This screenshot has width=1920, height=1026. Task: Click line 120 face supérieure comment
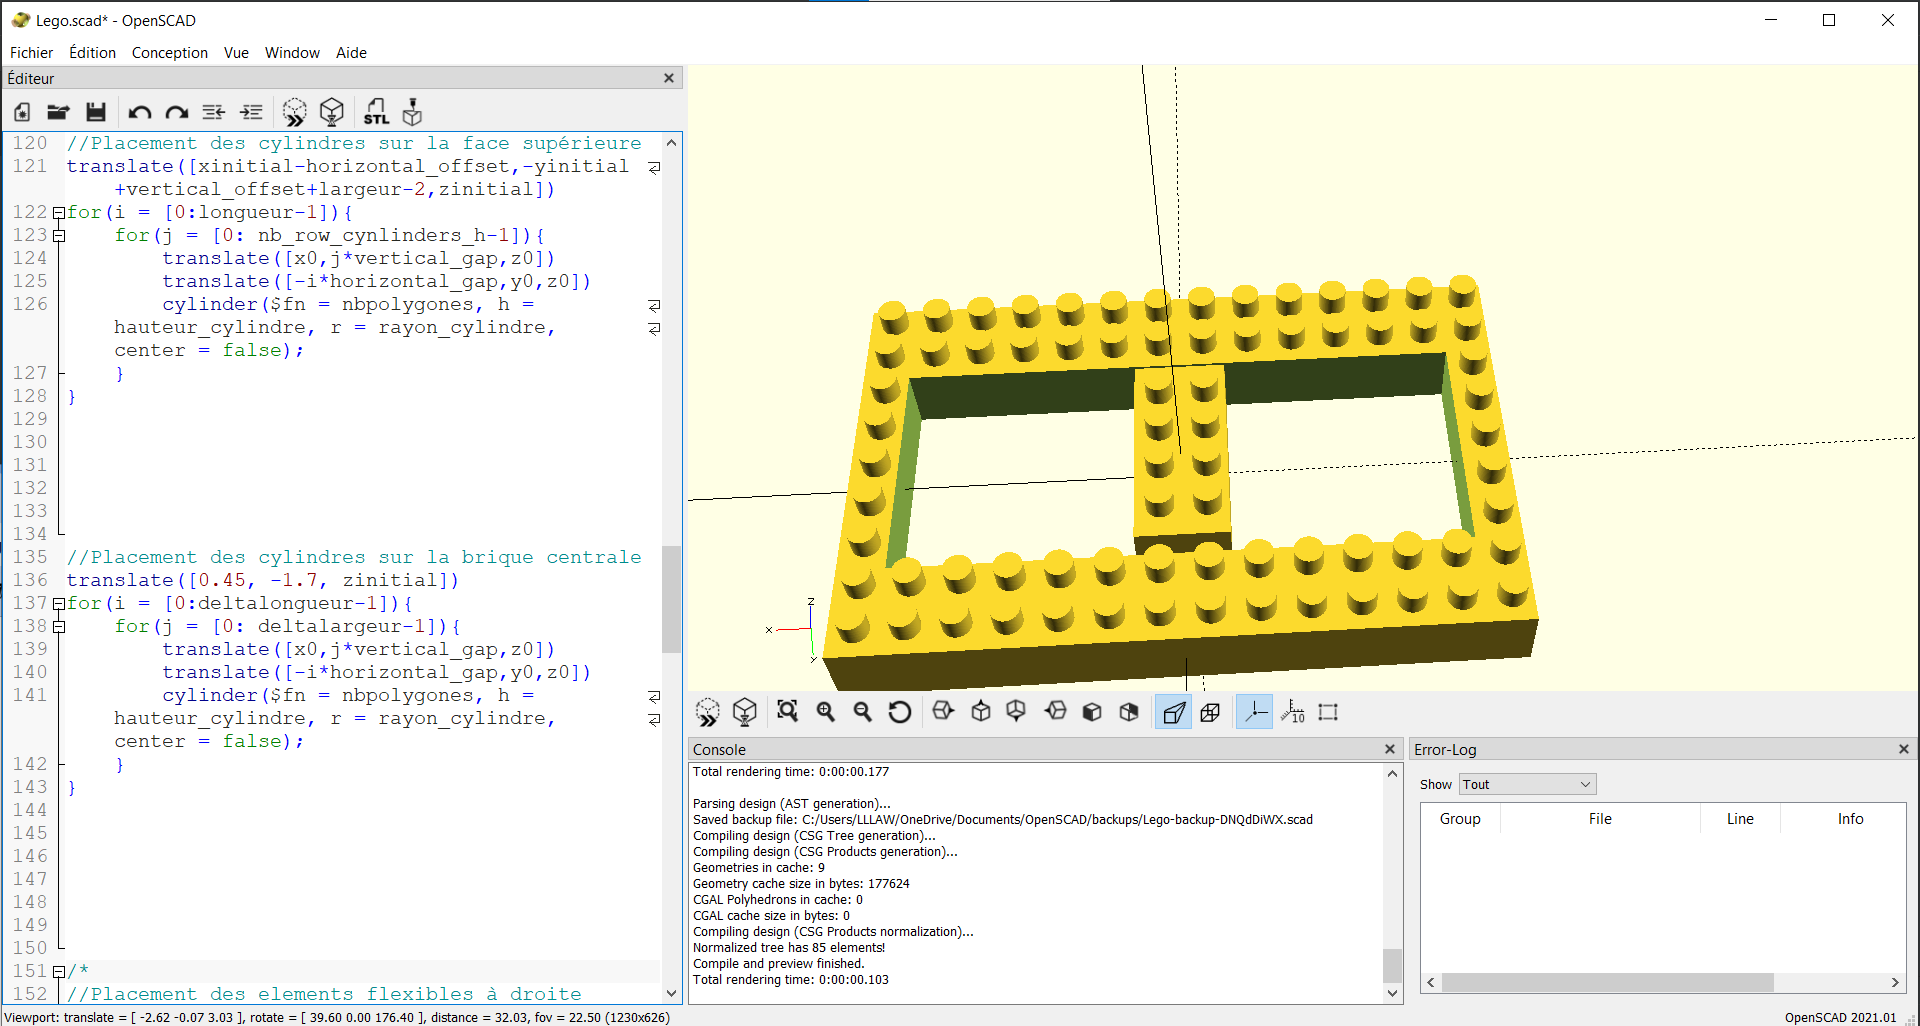click(x=353, y=144)
